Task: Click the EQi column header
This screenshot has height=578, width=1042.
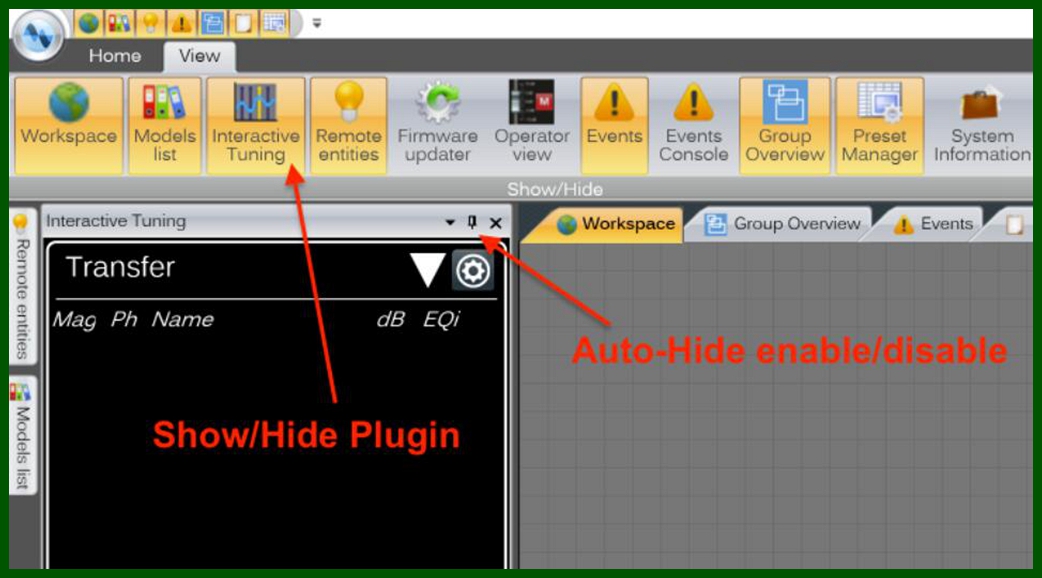Action: [x=441, y=320]
